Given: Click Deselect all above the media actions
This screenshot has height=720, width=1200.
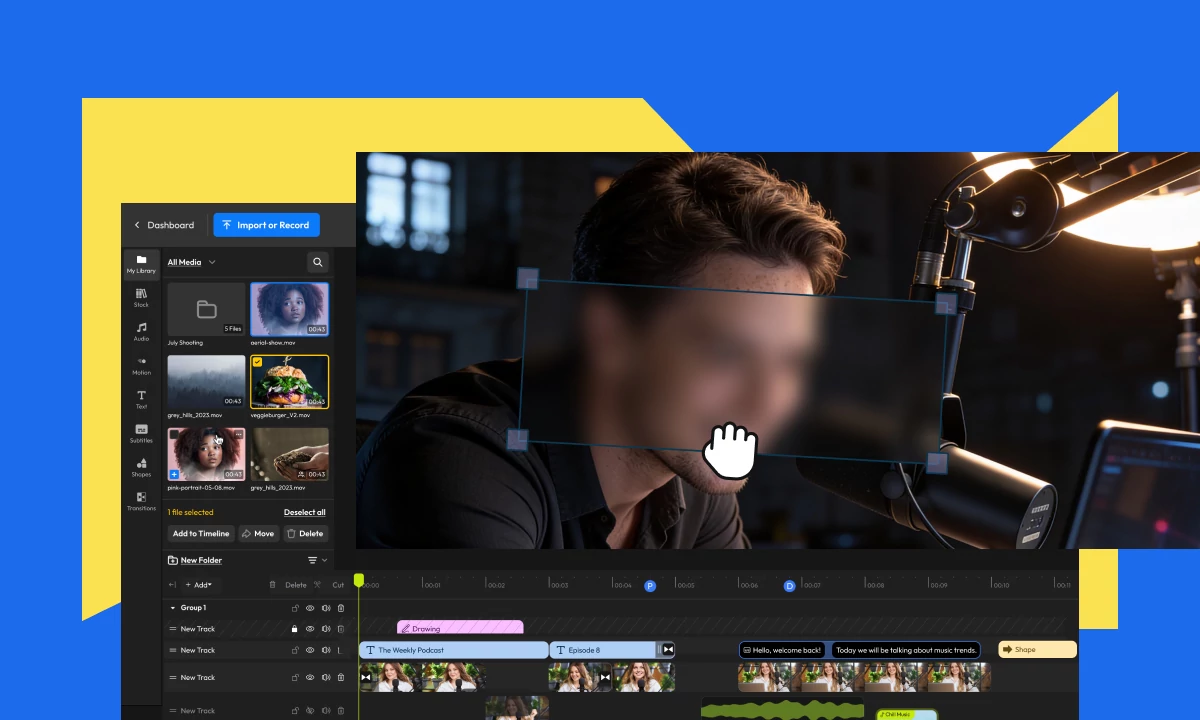Looking at the screenshot, I should 304,512.
